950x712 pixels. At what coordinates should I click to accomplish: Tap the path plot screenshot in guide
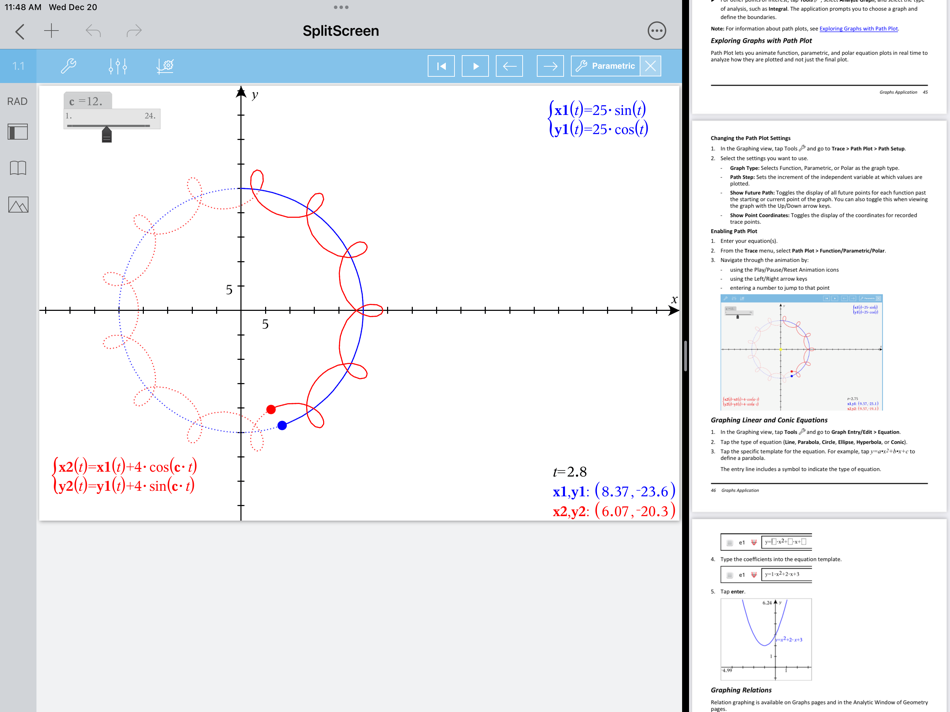(x=801, y=353)
